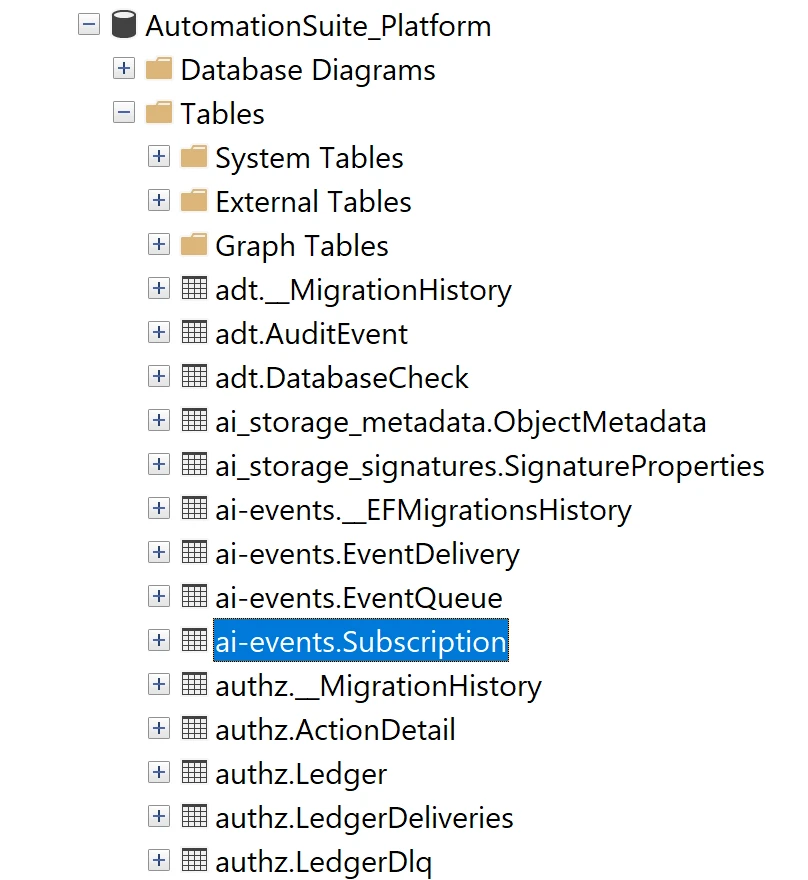Click the authz.ActionDetail table icon
Screen dimensions: 808x880
click(194, 728)
